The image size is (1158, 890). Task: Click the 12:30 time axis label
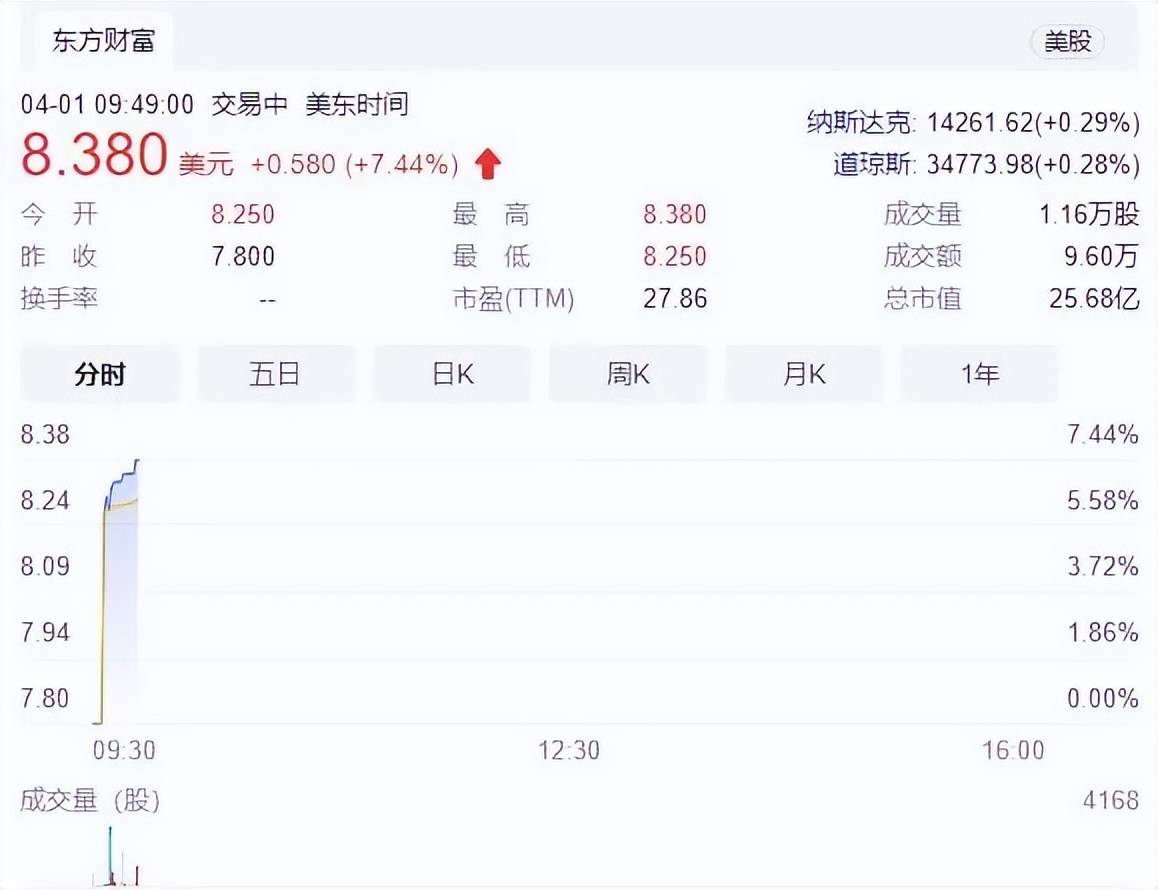coord(569,750)
